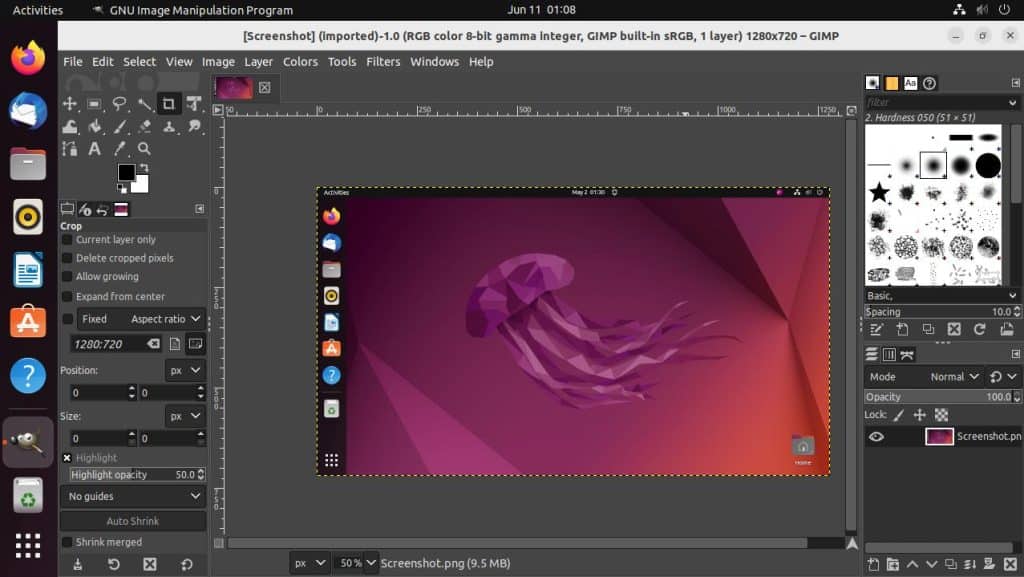This screenshot has height=577, width=1024.
Task: Select the Bucket Fill tool
Action: (95, 127)
